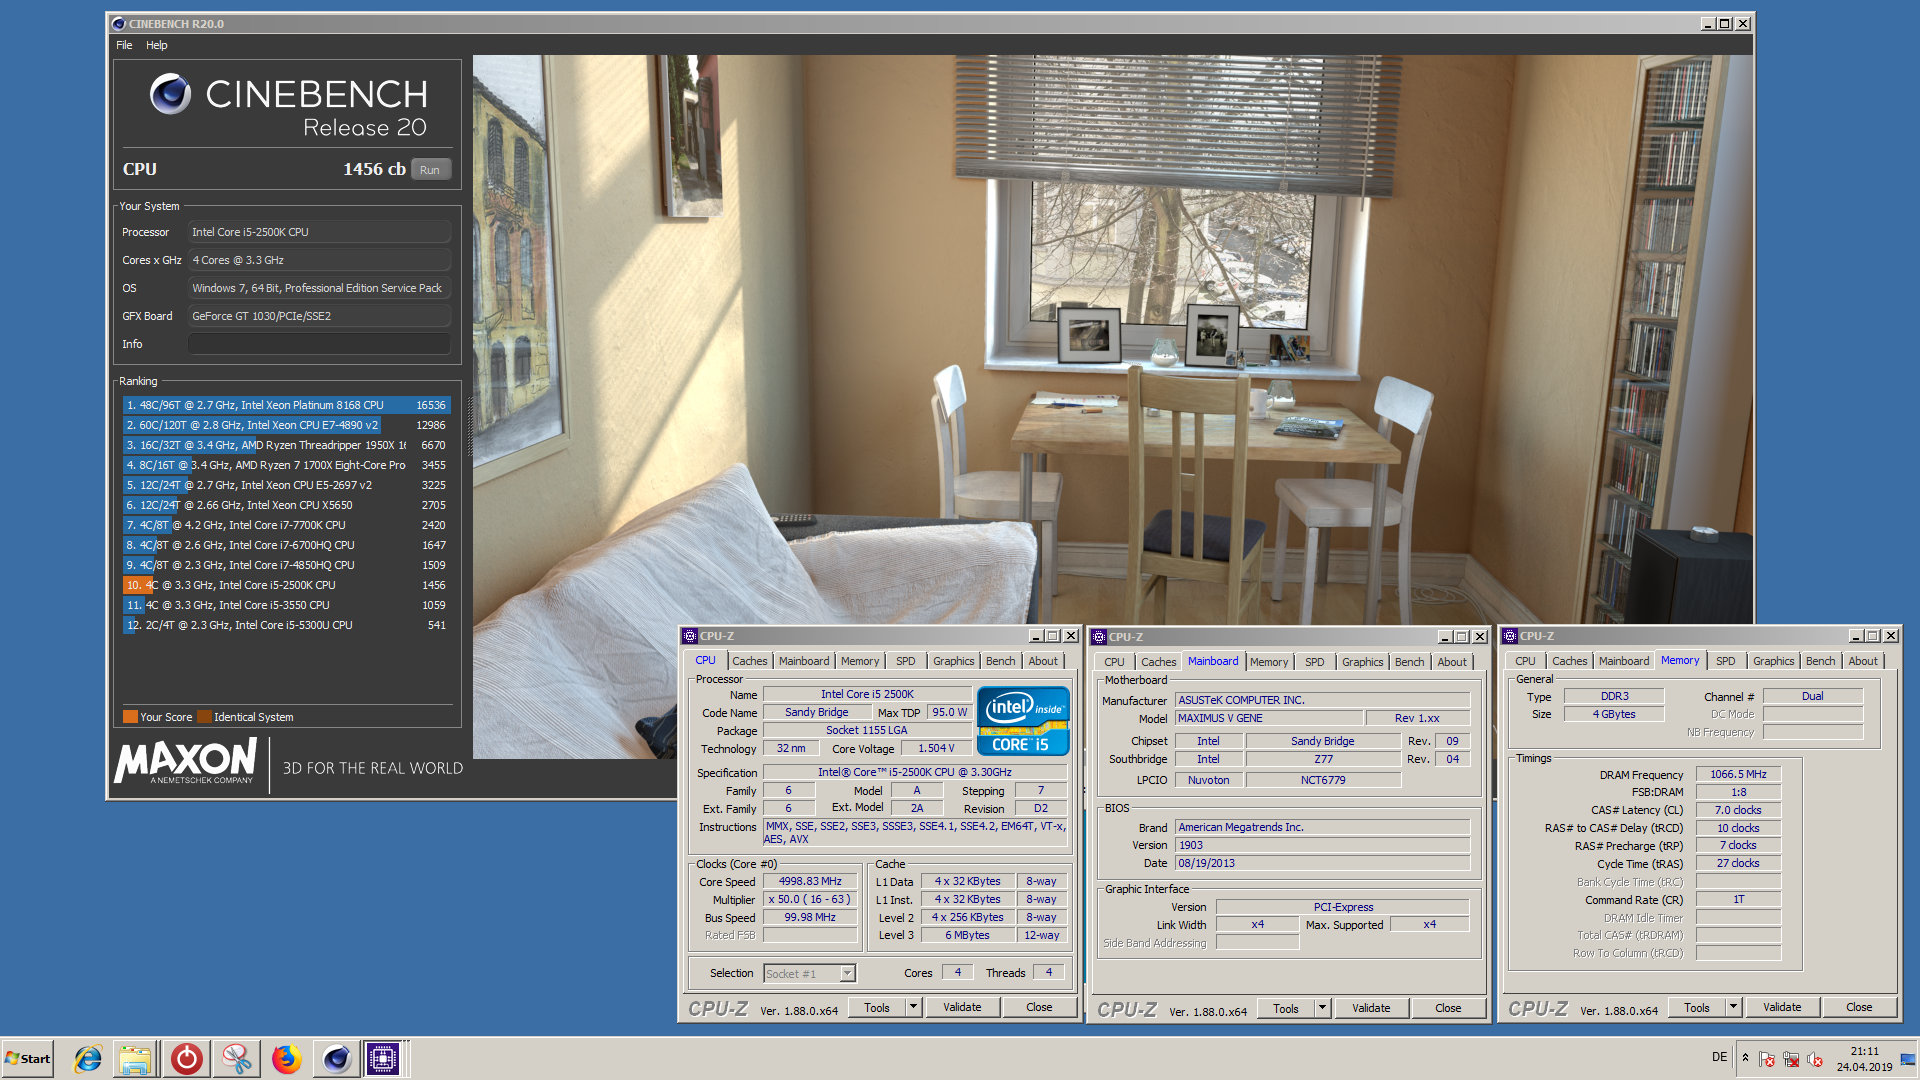Launch Snipping Tool from taskbar

point(237,1058)
